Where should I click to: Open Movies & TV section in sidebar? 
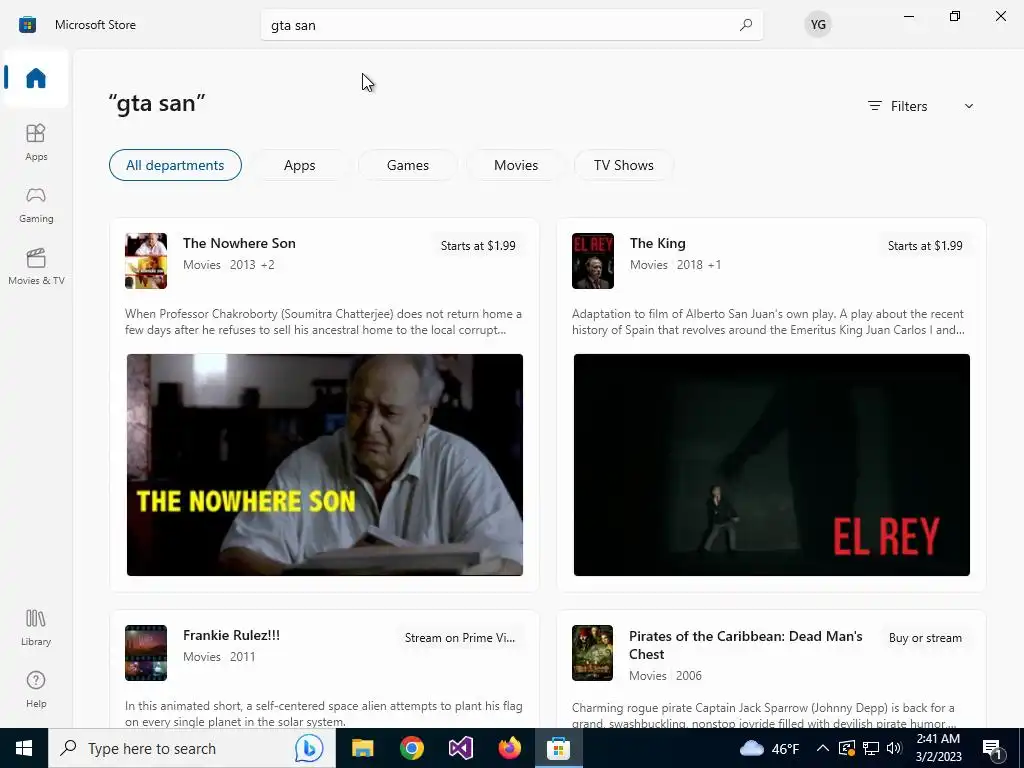(x=36, y=266)
